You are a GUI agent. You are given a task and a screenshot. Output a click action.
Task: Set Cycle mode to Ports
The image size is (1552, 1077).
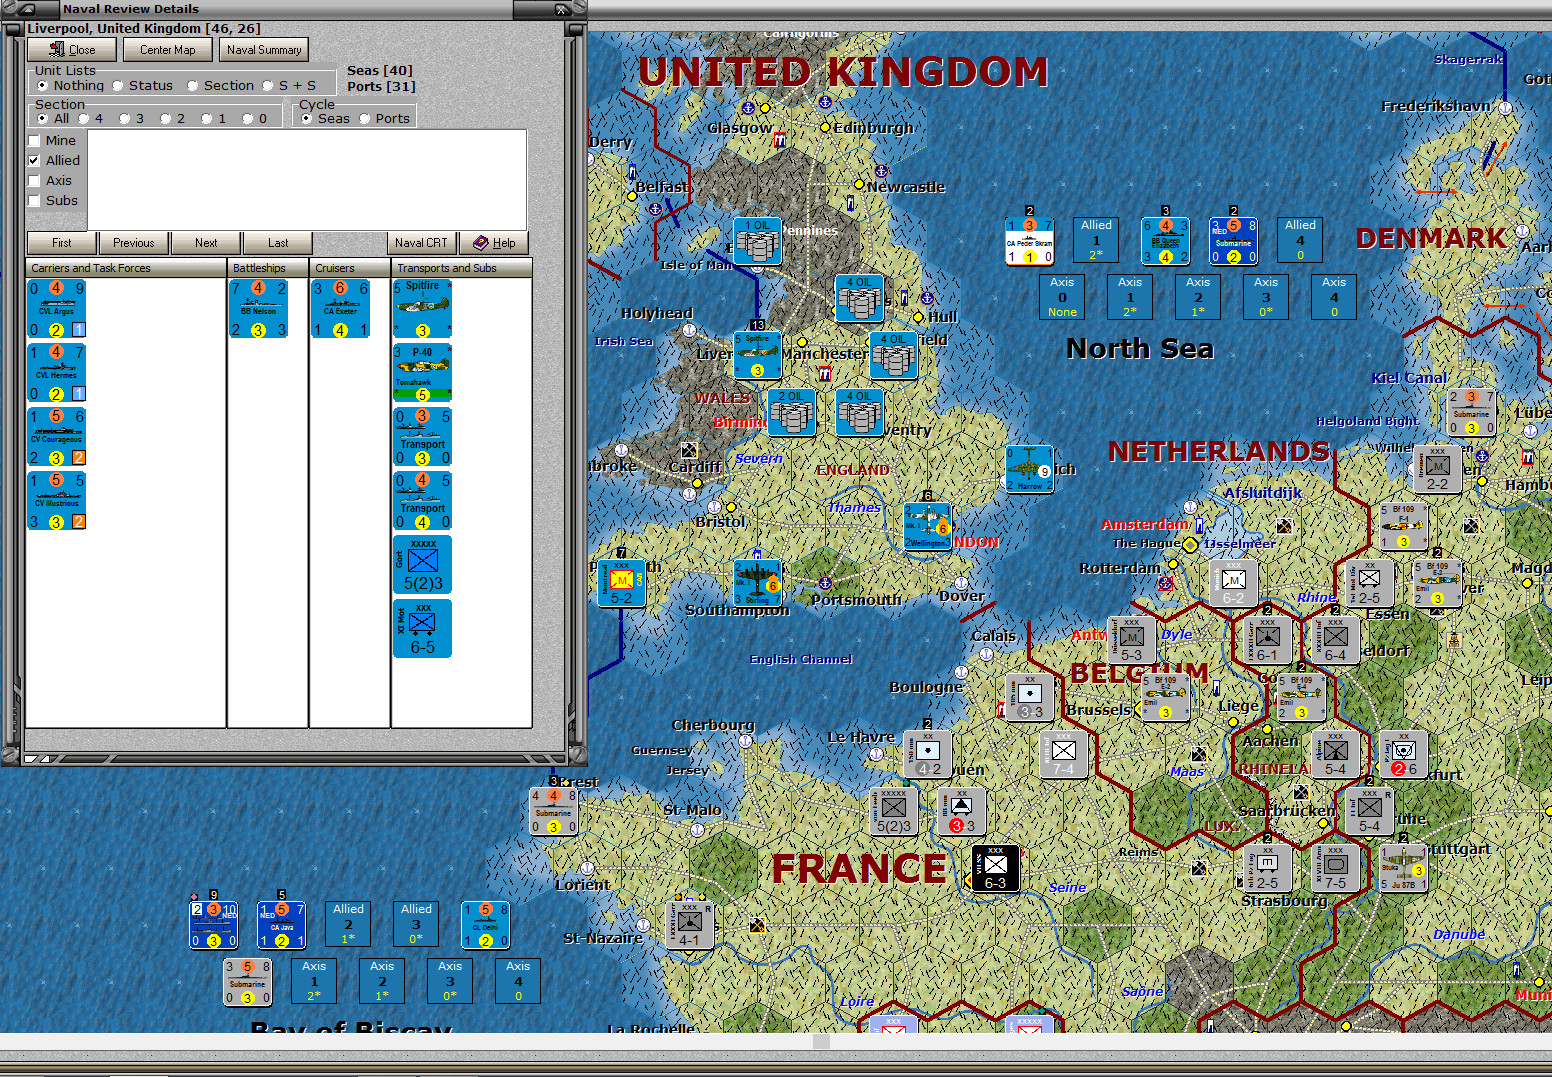pyautogui.click(x=385, y=118)
